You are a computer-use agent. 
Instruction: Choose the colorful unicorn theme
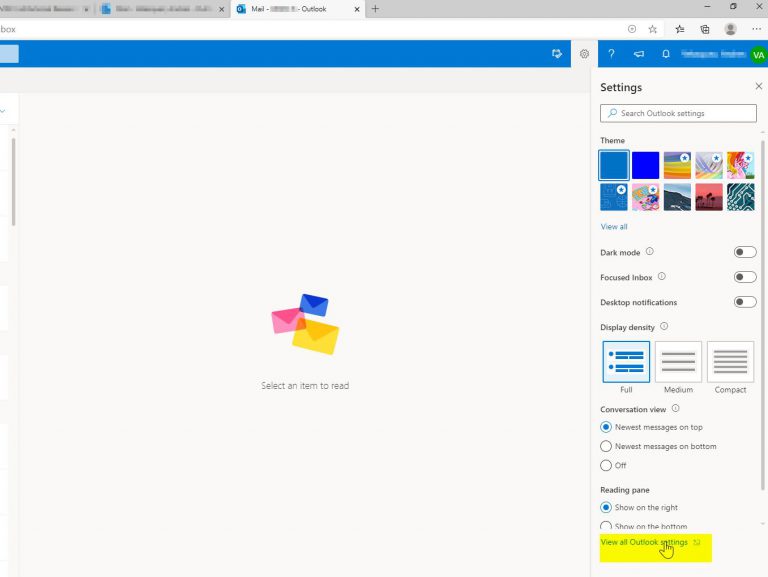pos(741,166)
